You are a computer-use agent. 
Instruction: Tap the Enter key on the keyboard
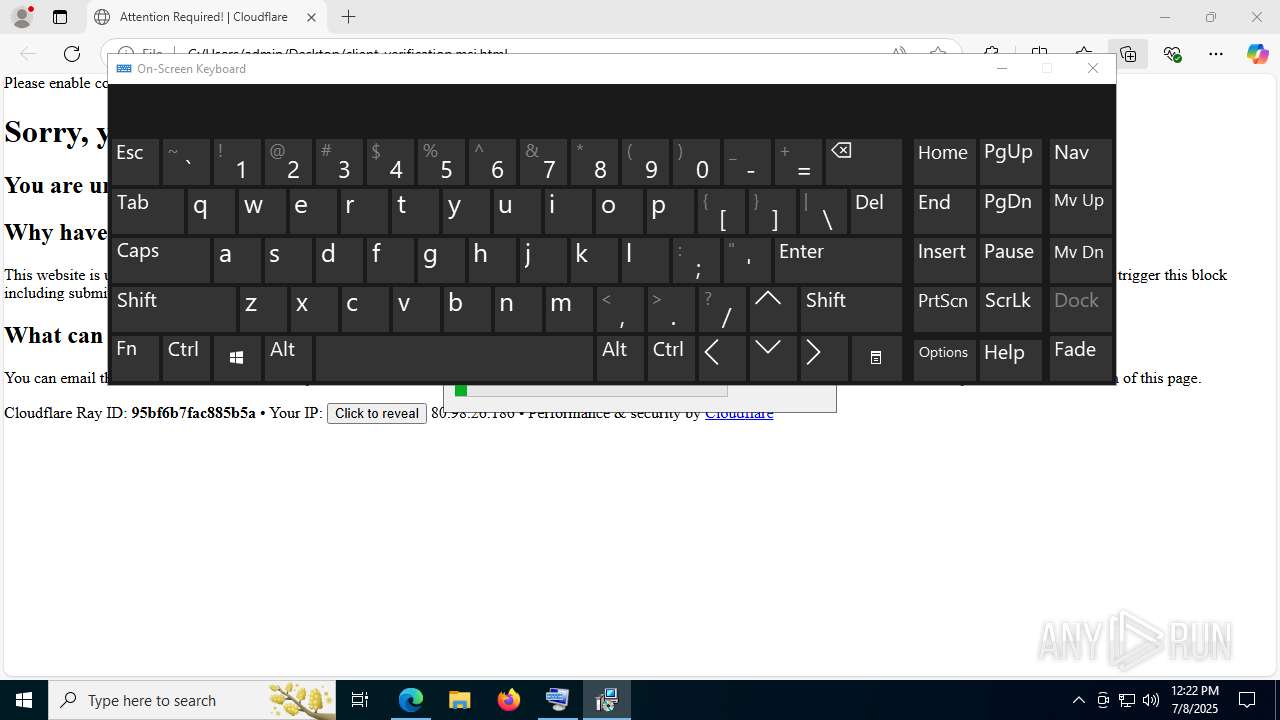838,260
